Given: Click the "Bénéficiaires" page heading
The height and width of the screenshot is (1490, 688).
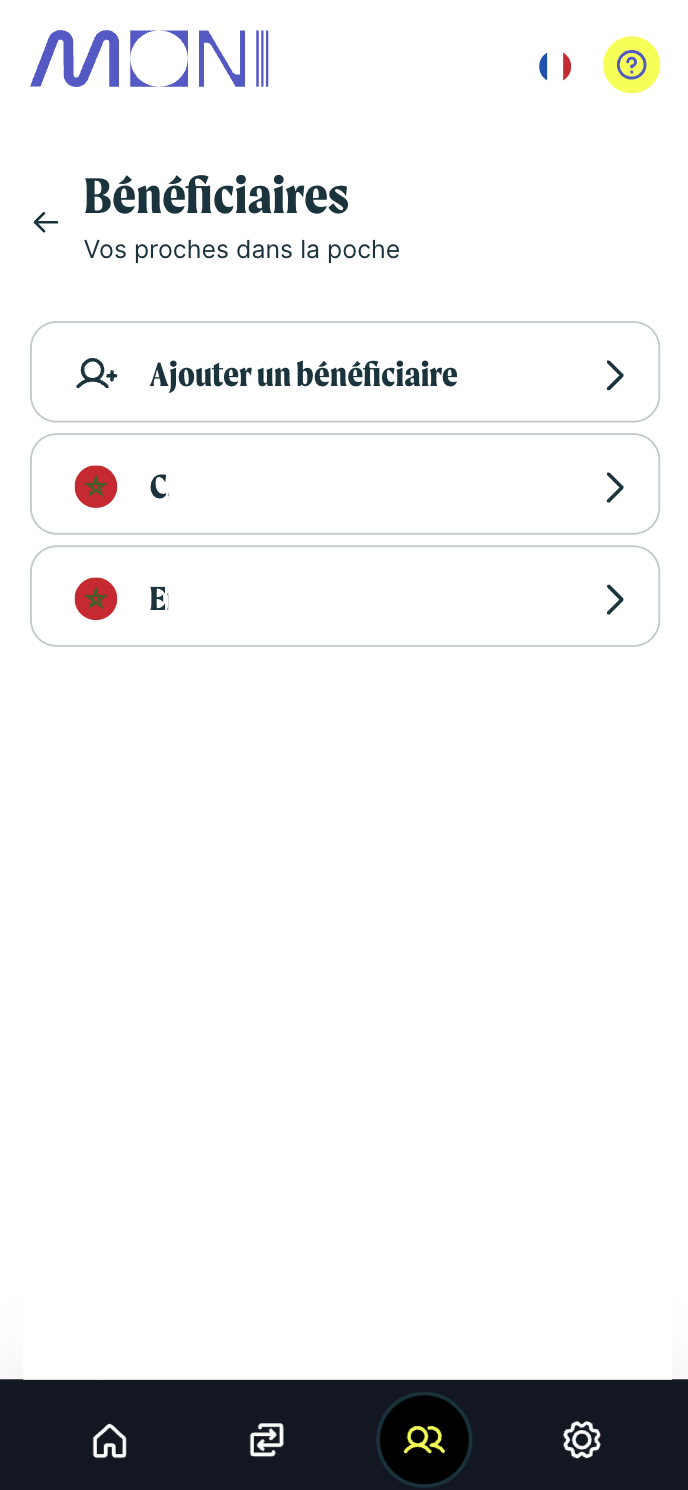Looking at the screenshot, I should pos(216,195).
